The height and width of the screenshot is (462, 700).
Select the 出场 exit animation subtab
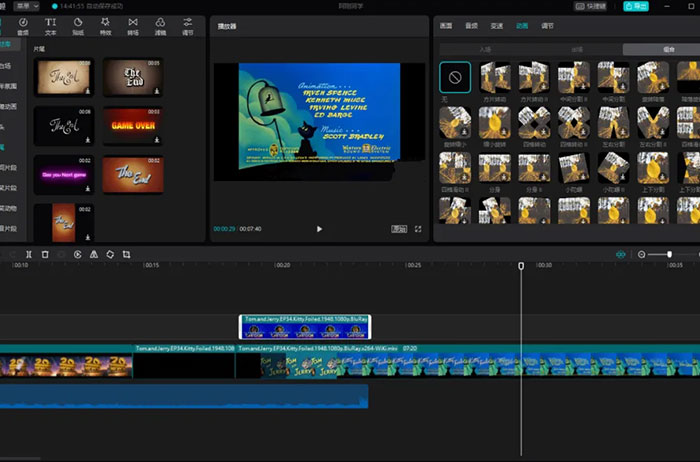577,50
